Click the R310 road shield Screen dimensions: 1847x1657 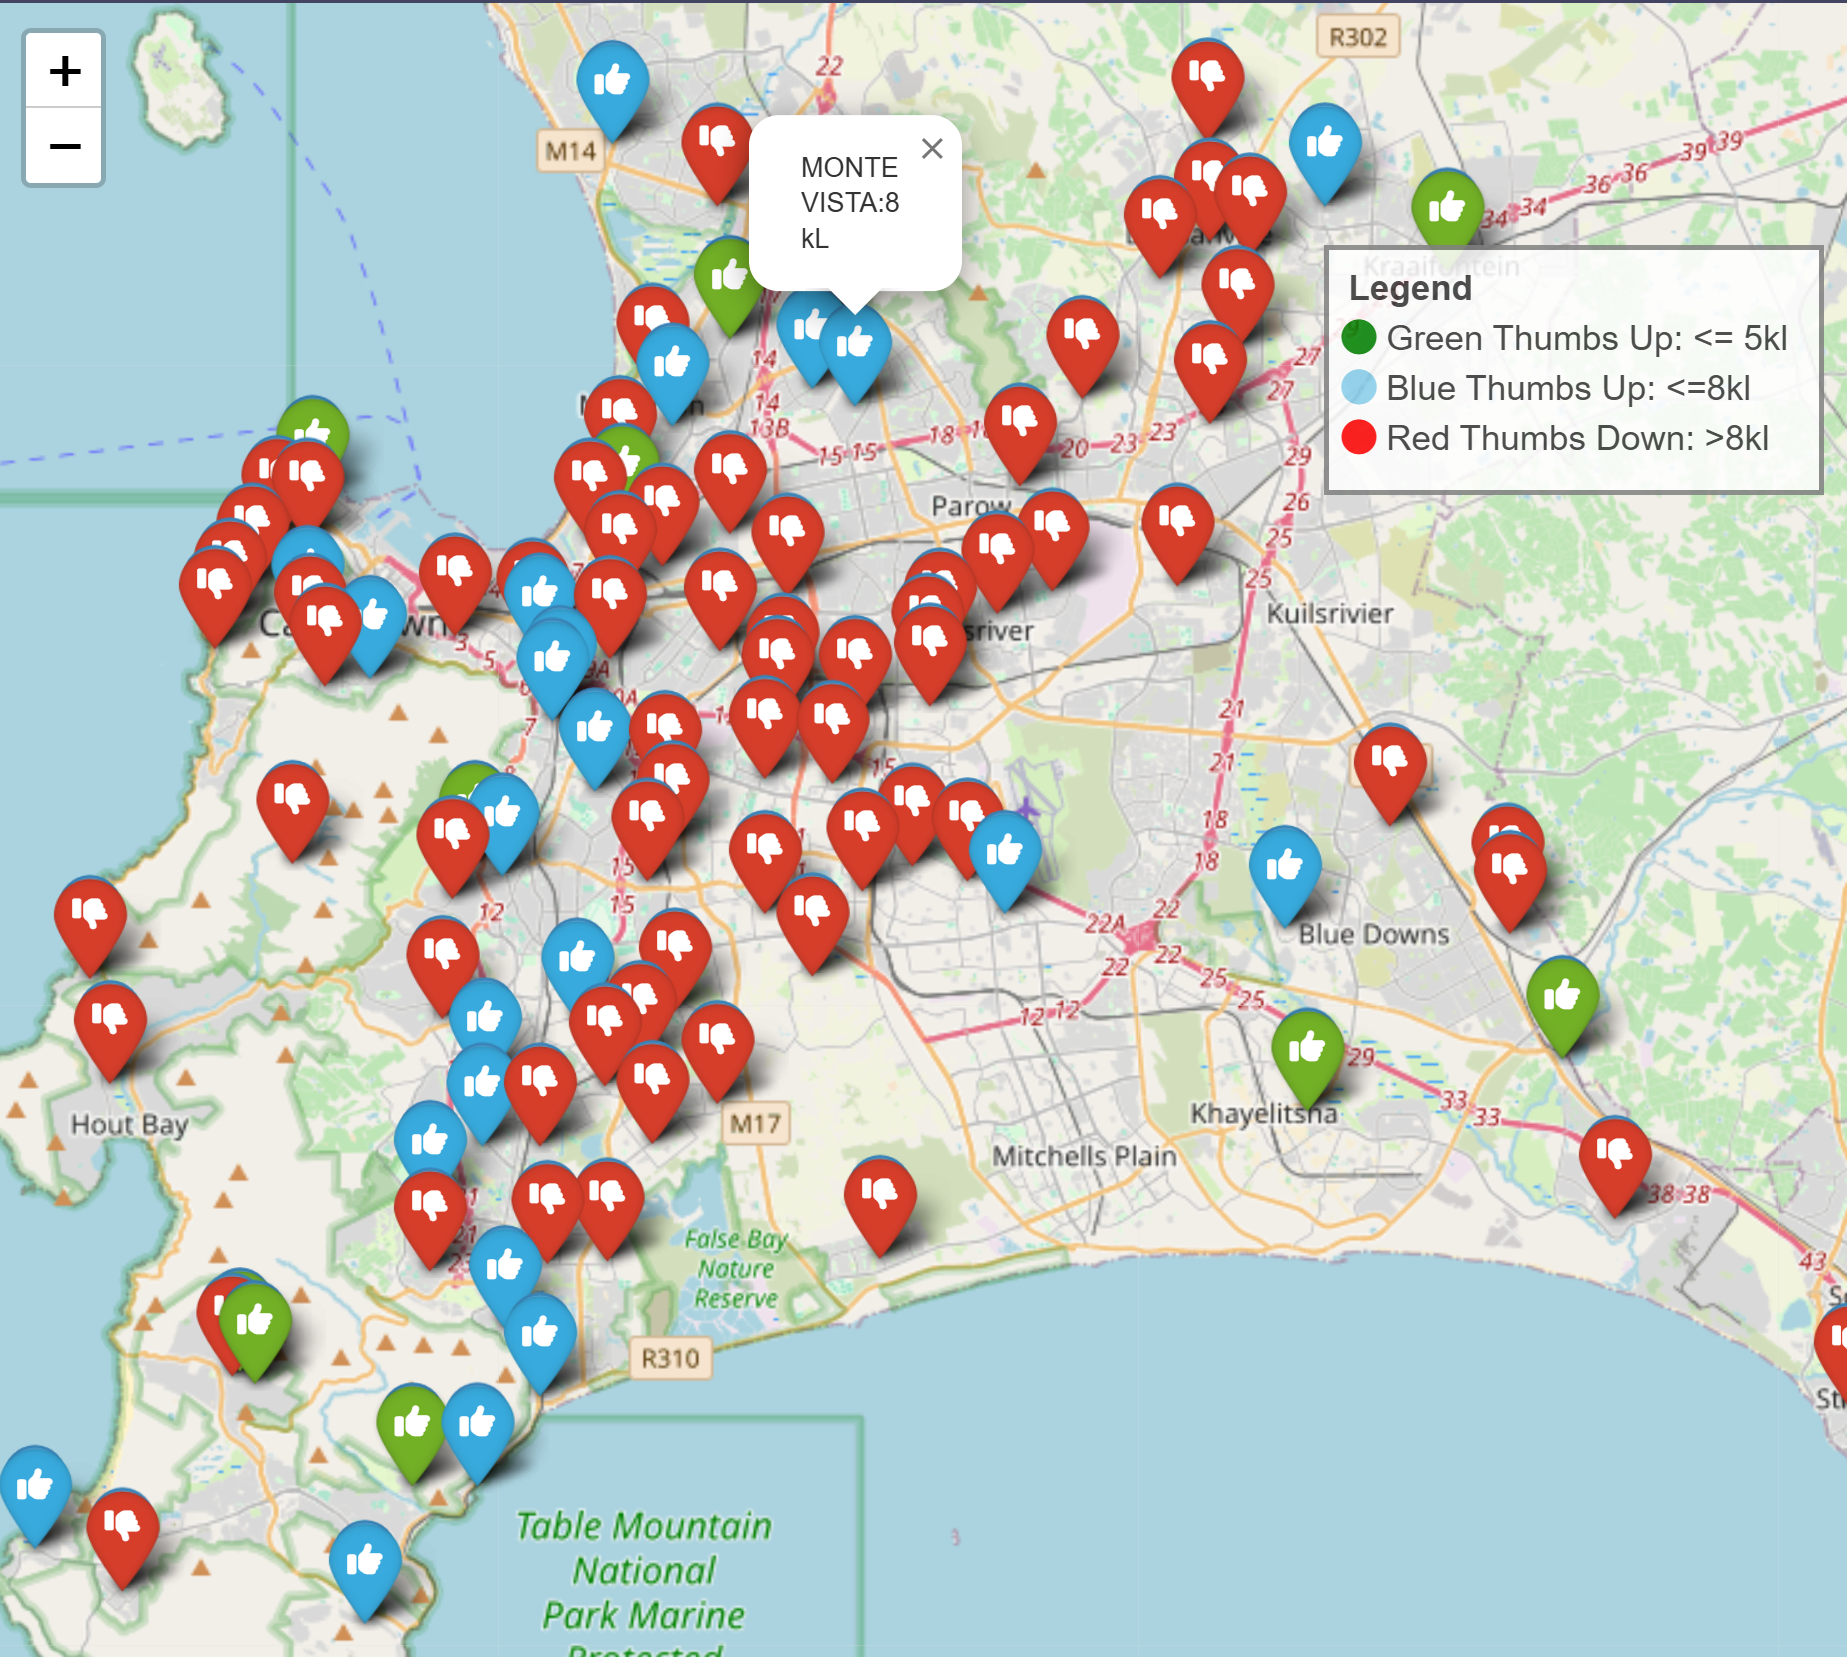(670, 1358)
